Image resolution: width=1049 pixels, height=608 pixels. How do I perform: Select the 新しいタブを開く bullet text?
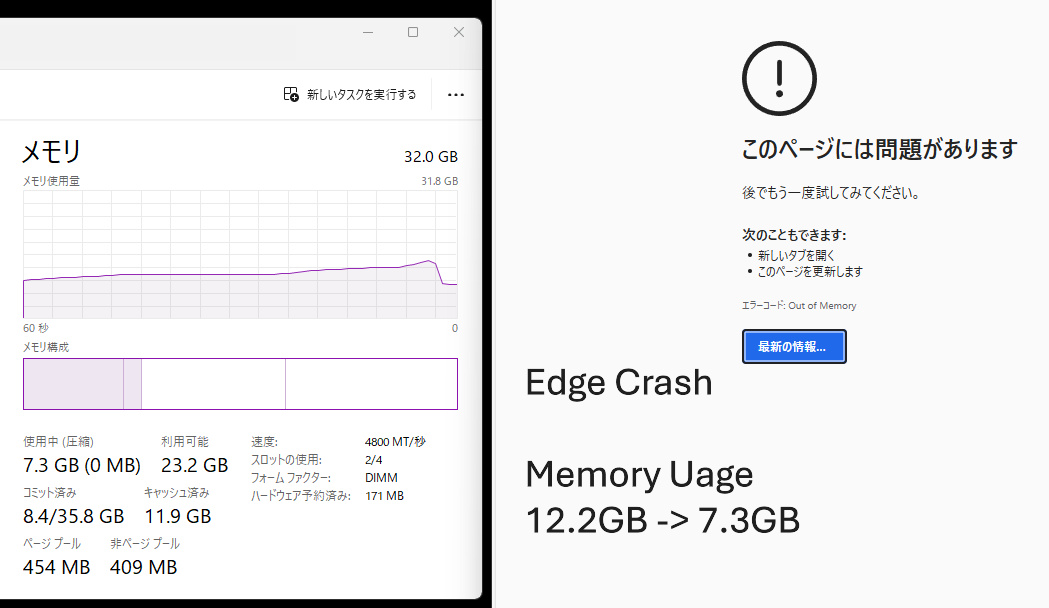[x=795, y=255]
